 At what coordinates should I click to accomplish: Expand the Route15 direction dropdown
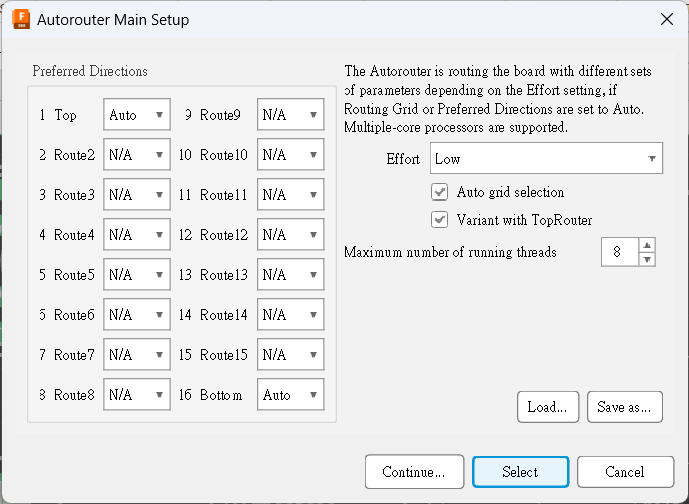[291, 355]
